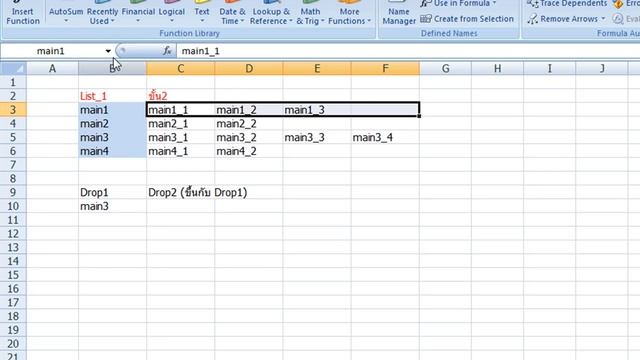Open the Lookup & Reference functions dropdown
The width and height of the screenshot is (640, 360).
coord(271,13)
